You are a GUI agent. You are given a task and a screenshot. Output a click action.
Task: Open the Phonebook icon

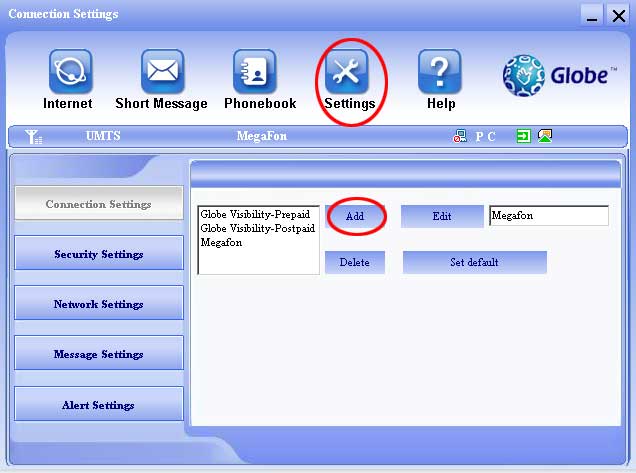(x=255, y=72)
